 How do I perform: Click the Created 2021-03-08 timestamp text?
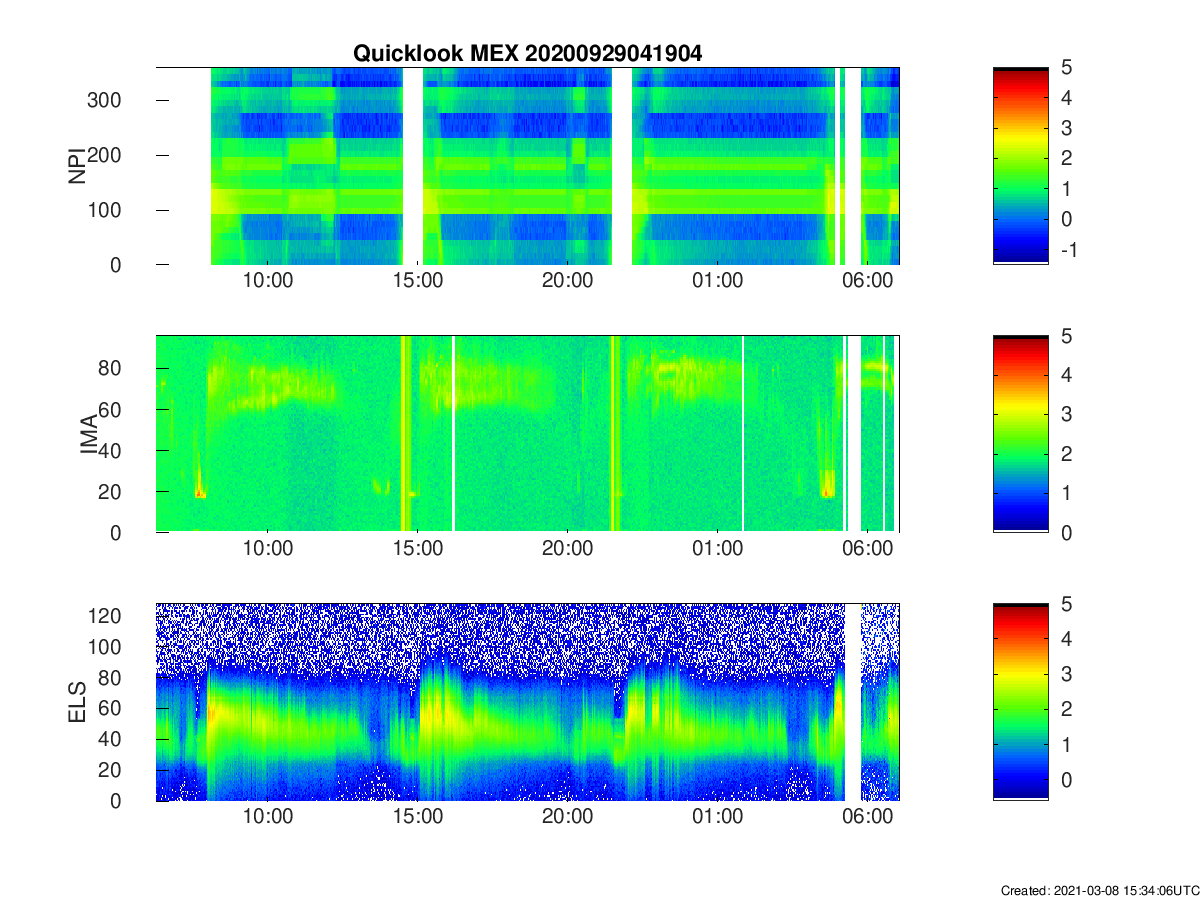(x=1100, y=890)
